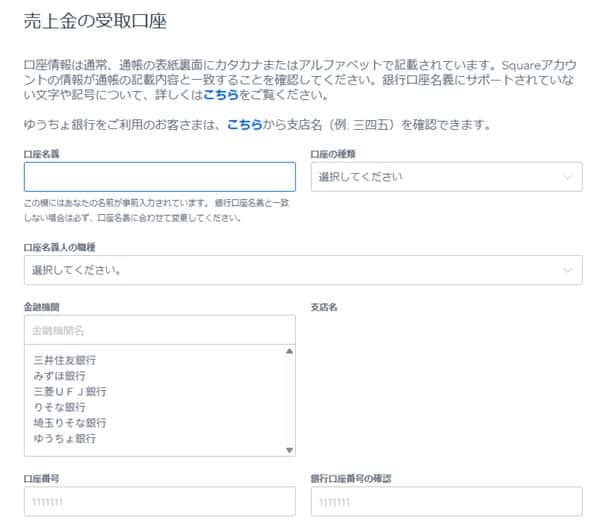Select みずほ銀行 from the bank list
The width and height of the screenshot is (600, 526).
60,376
